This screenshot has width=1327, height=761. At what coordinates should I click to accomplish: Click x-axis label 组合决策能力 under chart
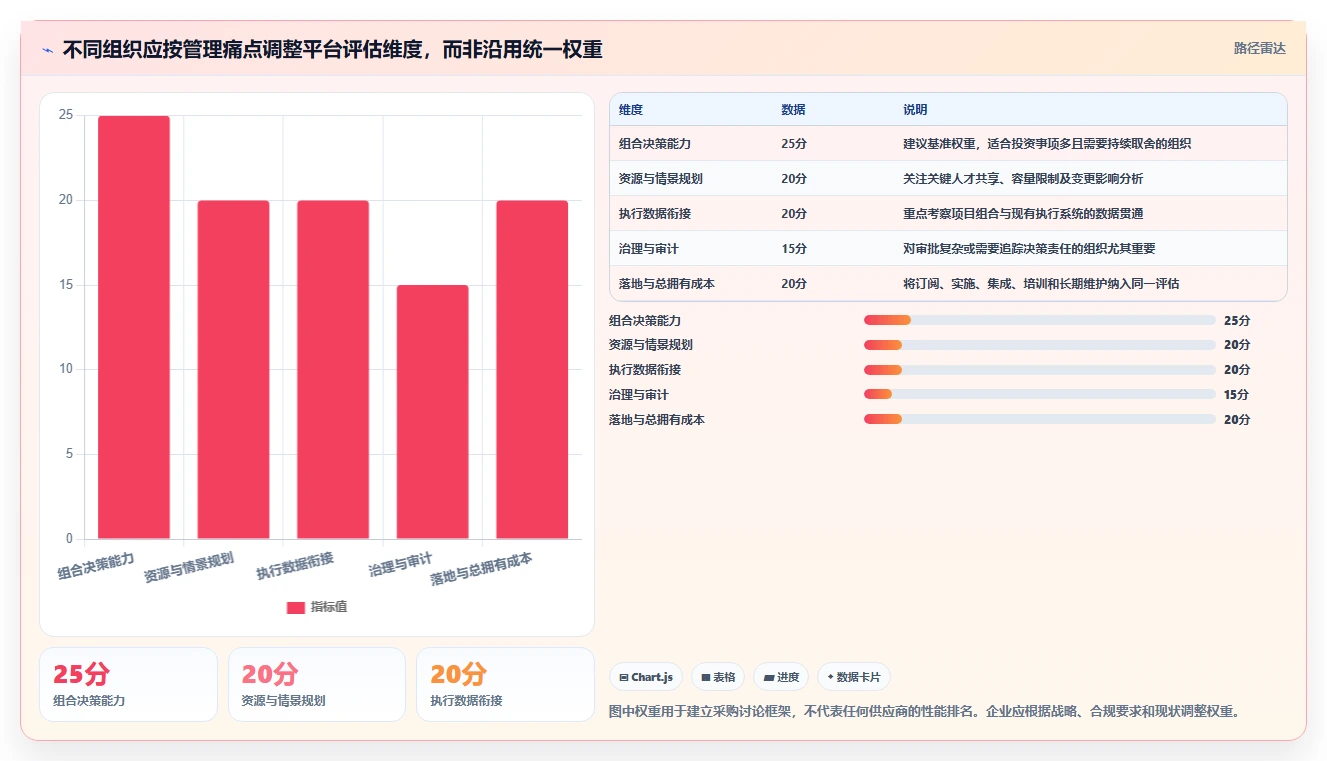(96, 566)
